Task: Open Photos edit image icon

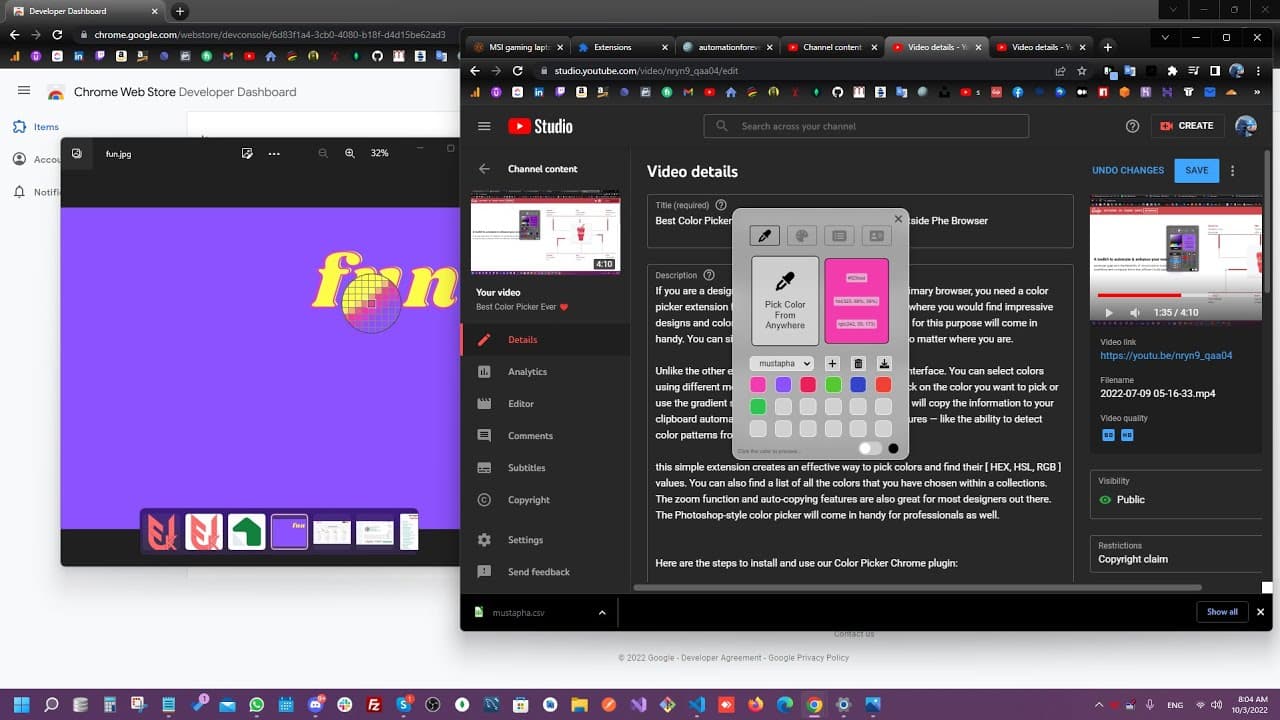Action: [x=247, y=153]
